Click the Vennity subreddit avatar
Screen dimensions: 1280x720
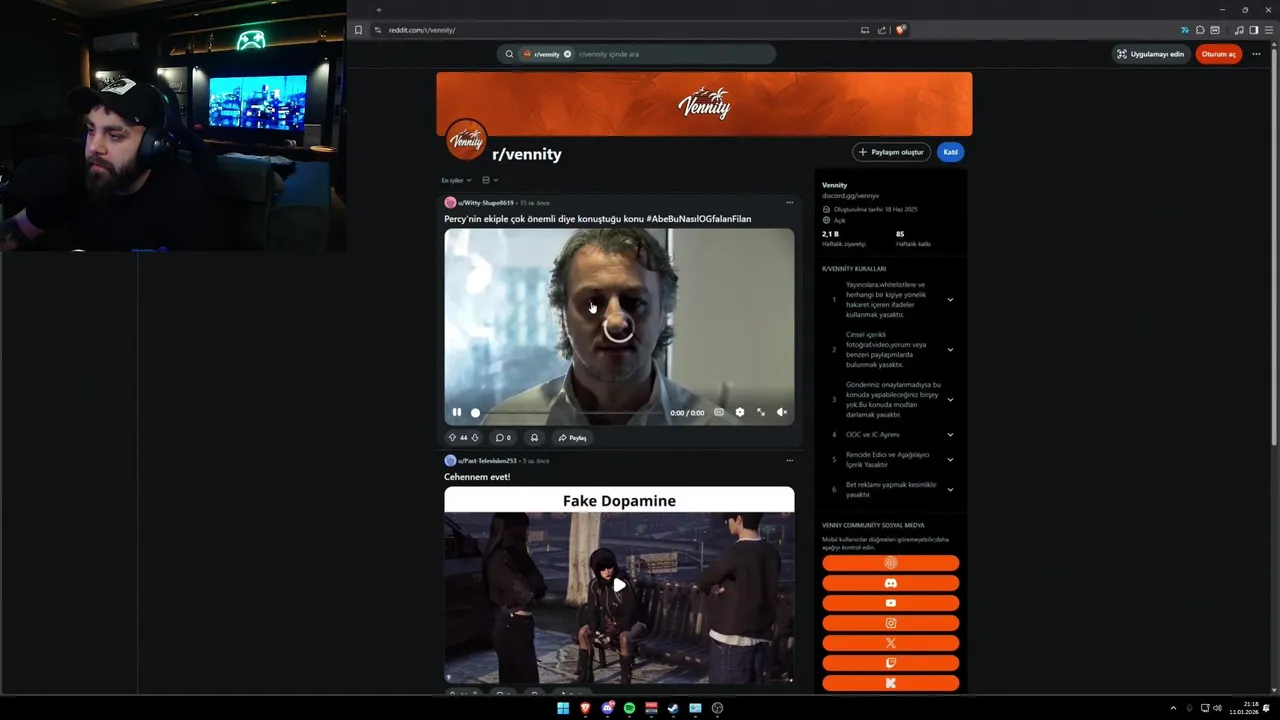click(x=466, y=140)
